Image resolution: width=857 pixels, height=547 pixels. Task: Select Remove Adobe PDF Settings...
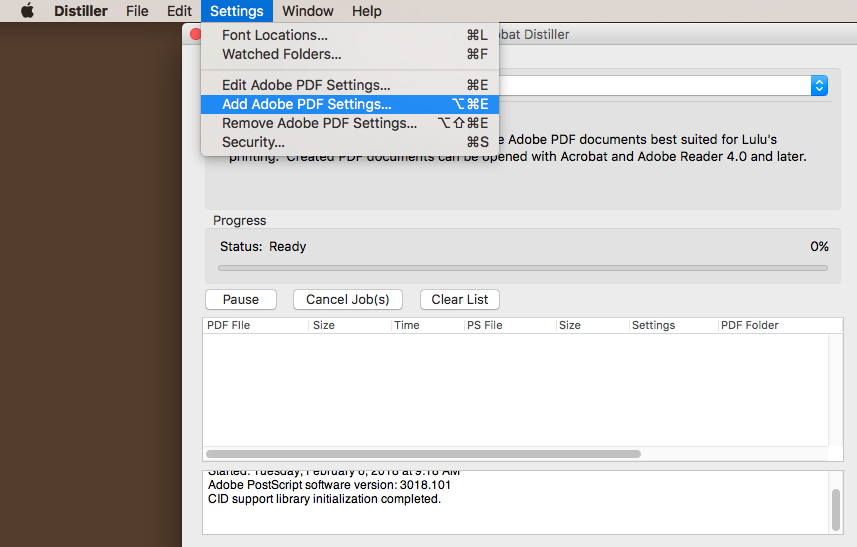(x=350, y=123)
